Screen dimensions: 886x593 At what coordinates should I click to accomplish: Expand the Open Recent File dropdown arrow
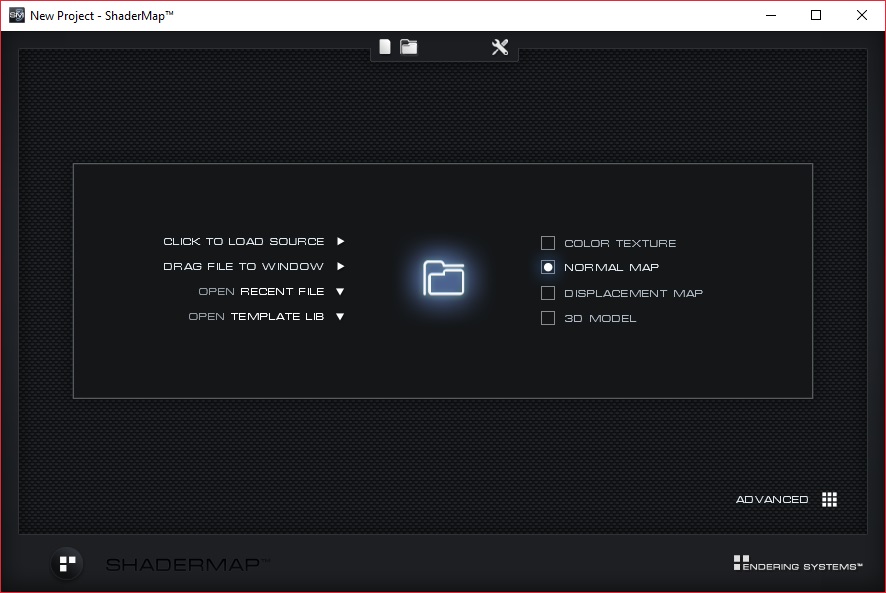[340, 292]
